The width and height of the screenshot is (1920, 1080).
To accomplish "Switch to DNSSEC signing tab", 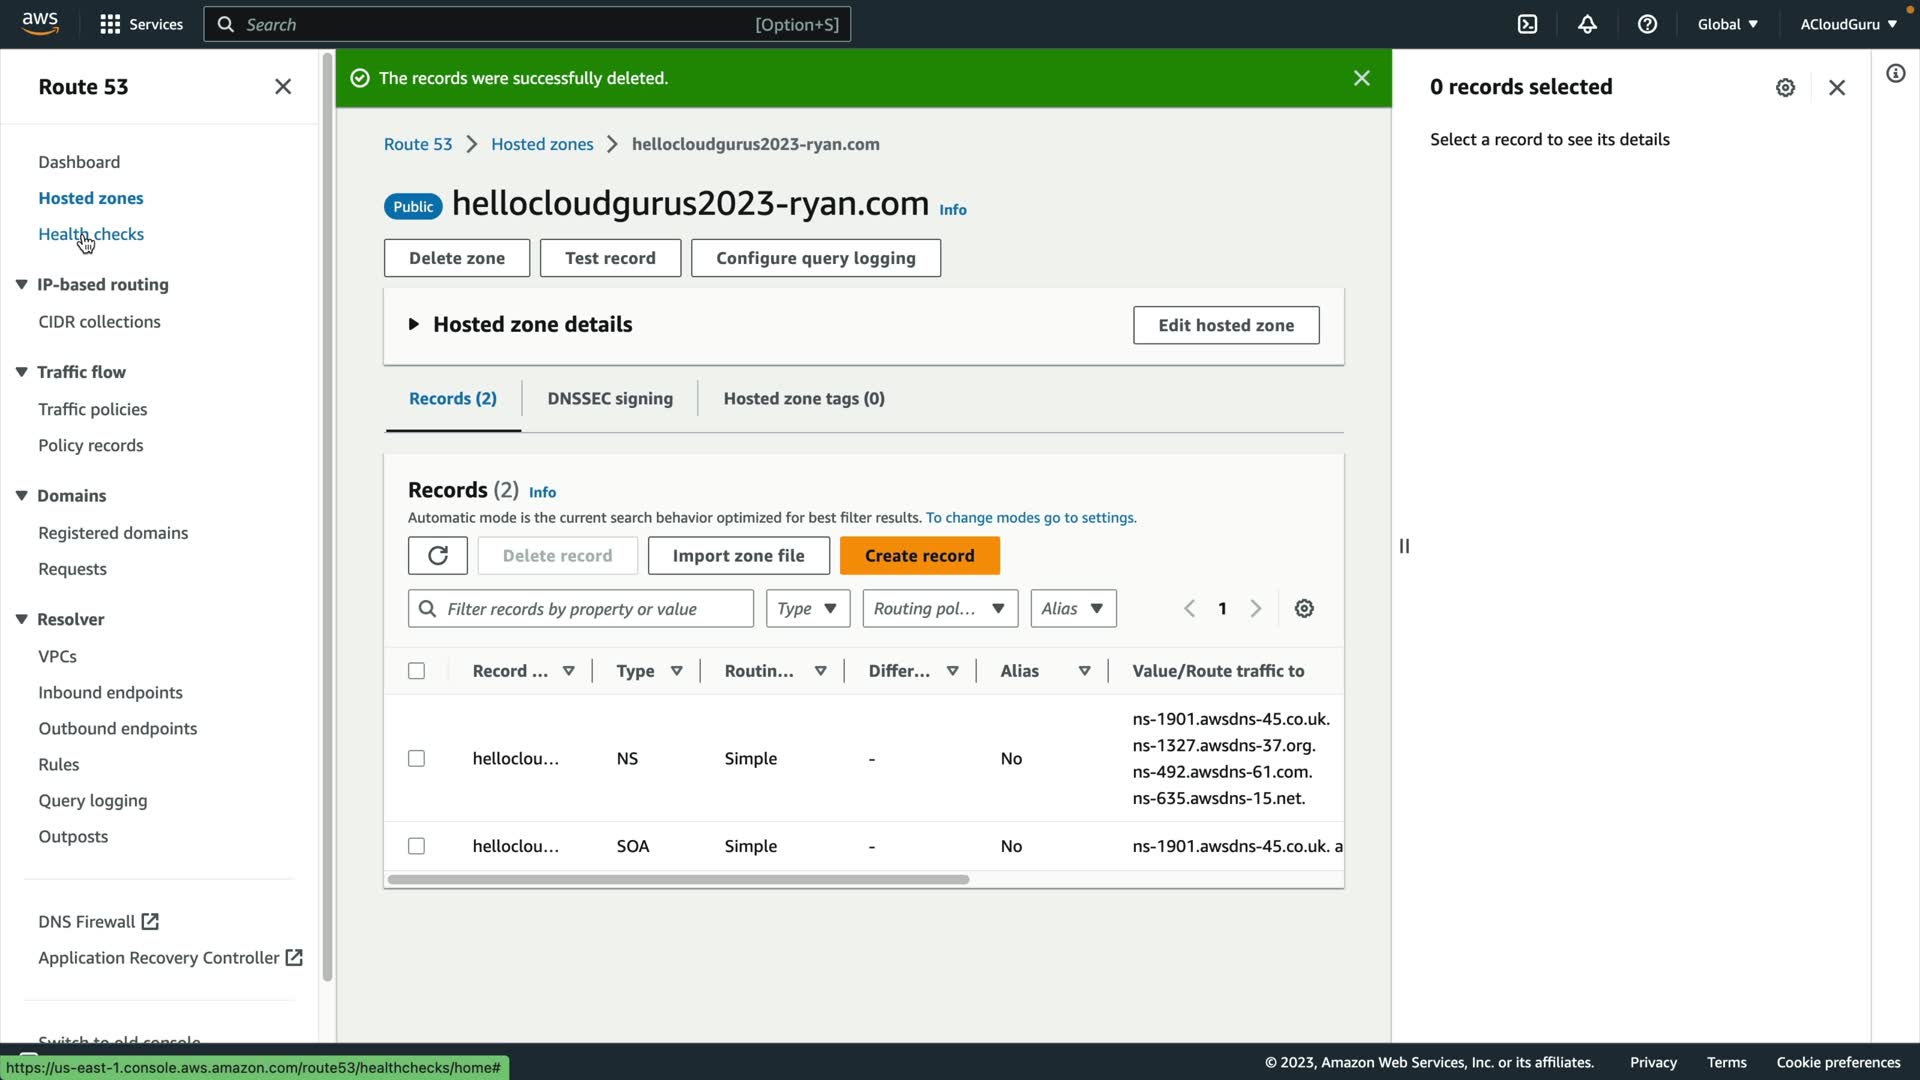I will 610,399.
